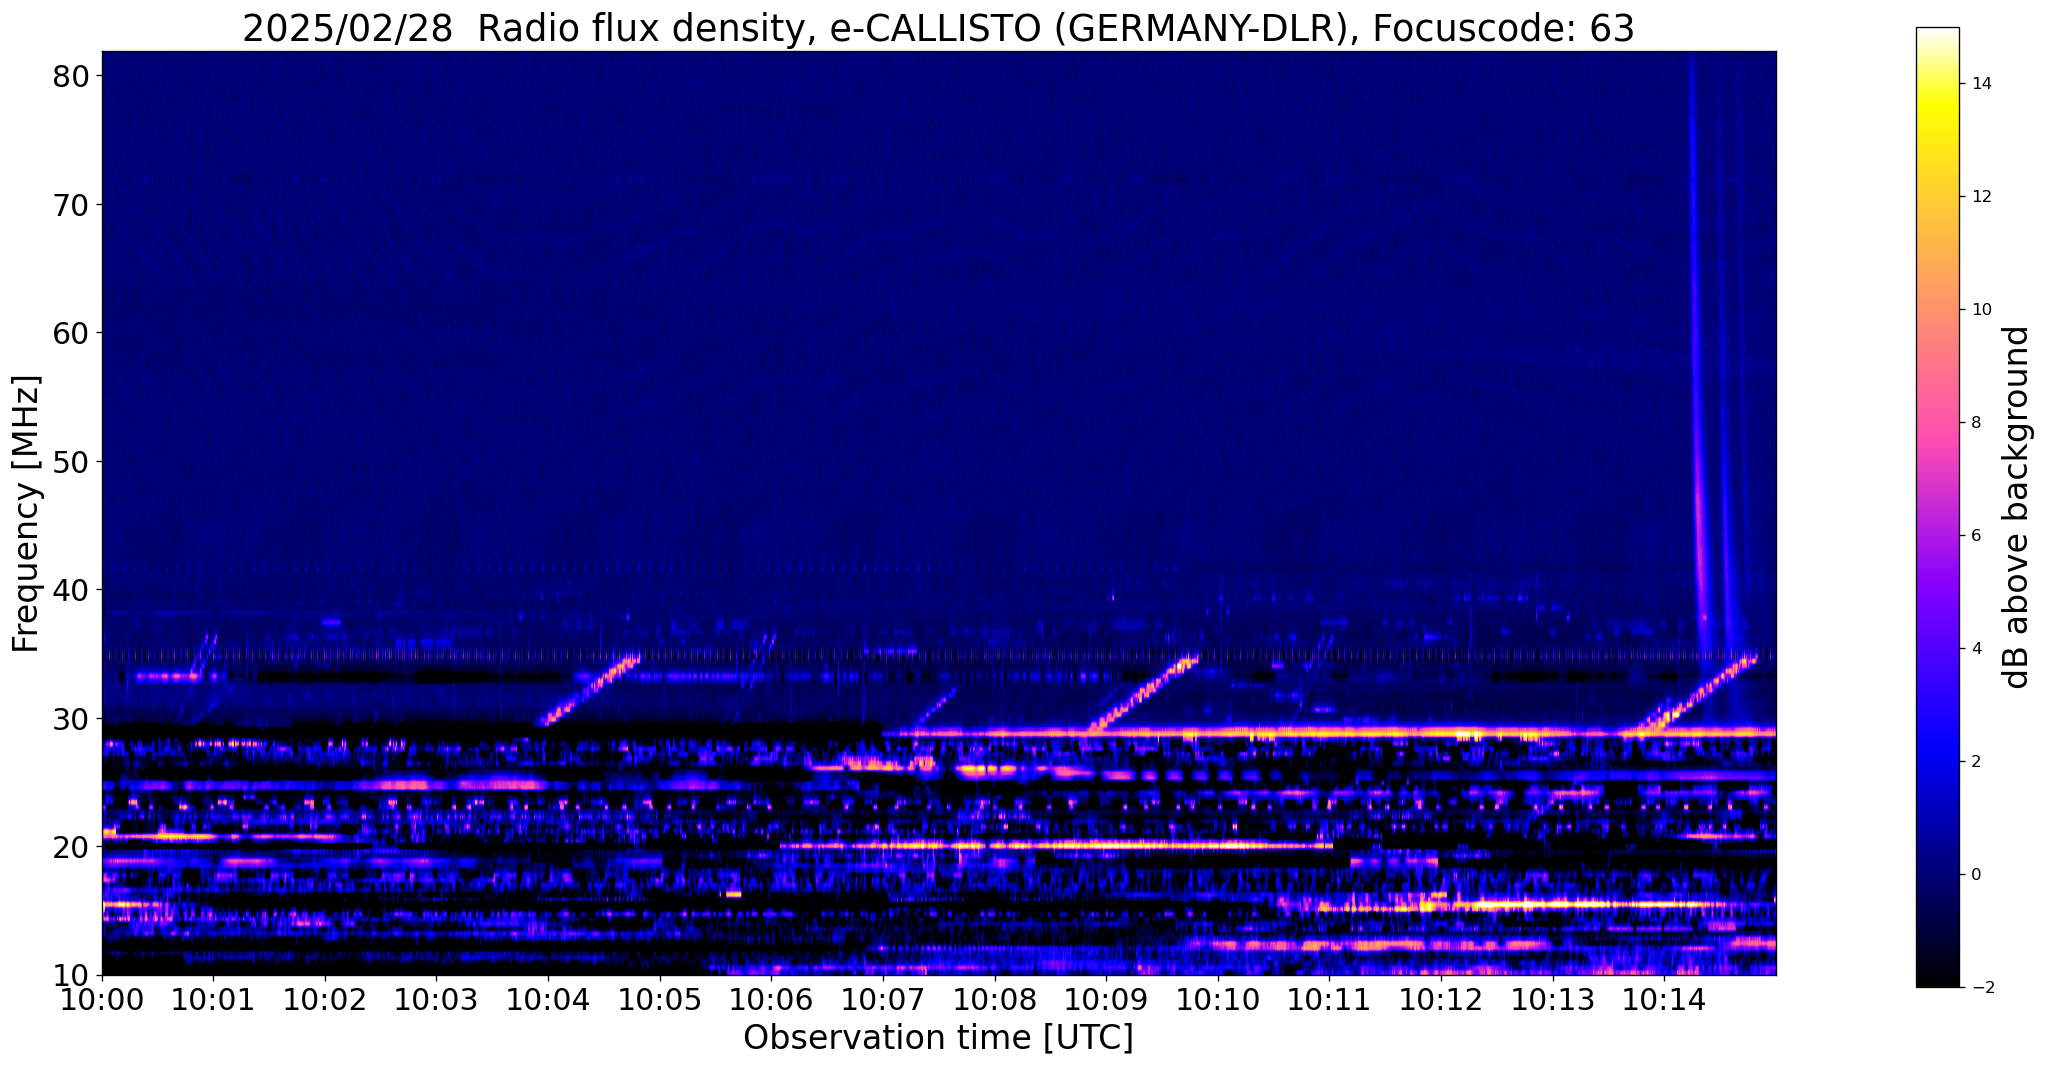The width and height of the screenshot is (2047, 1067).
Task: Click the 10 MHz frequency tick label
Action: (x=72, y=975)
